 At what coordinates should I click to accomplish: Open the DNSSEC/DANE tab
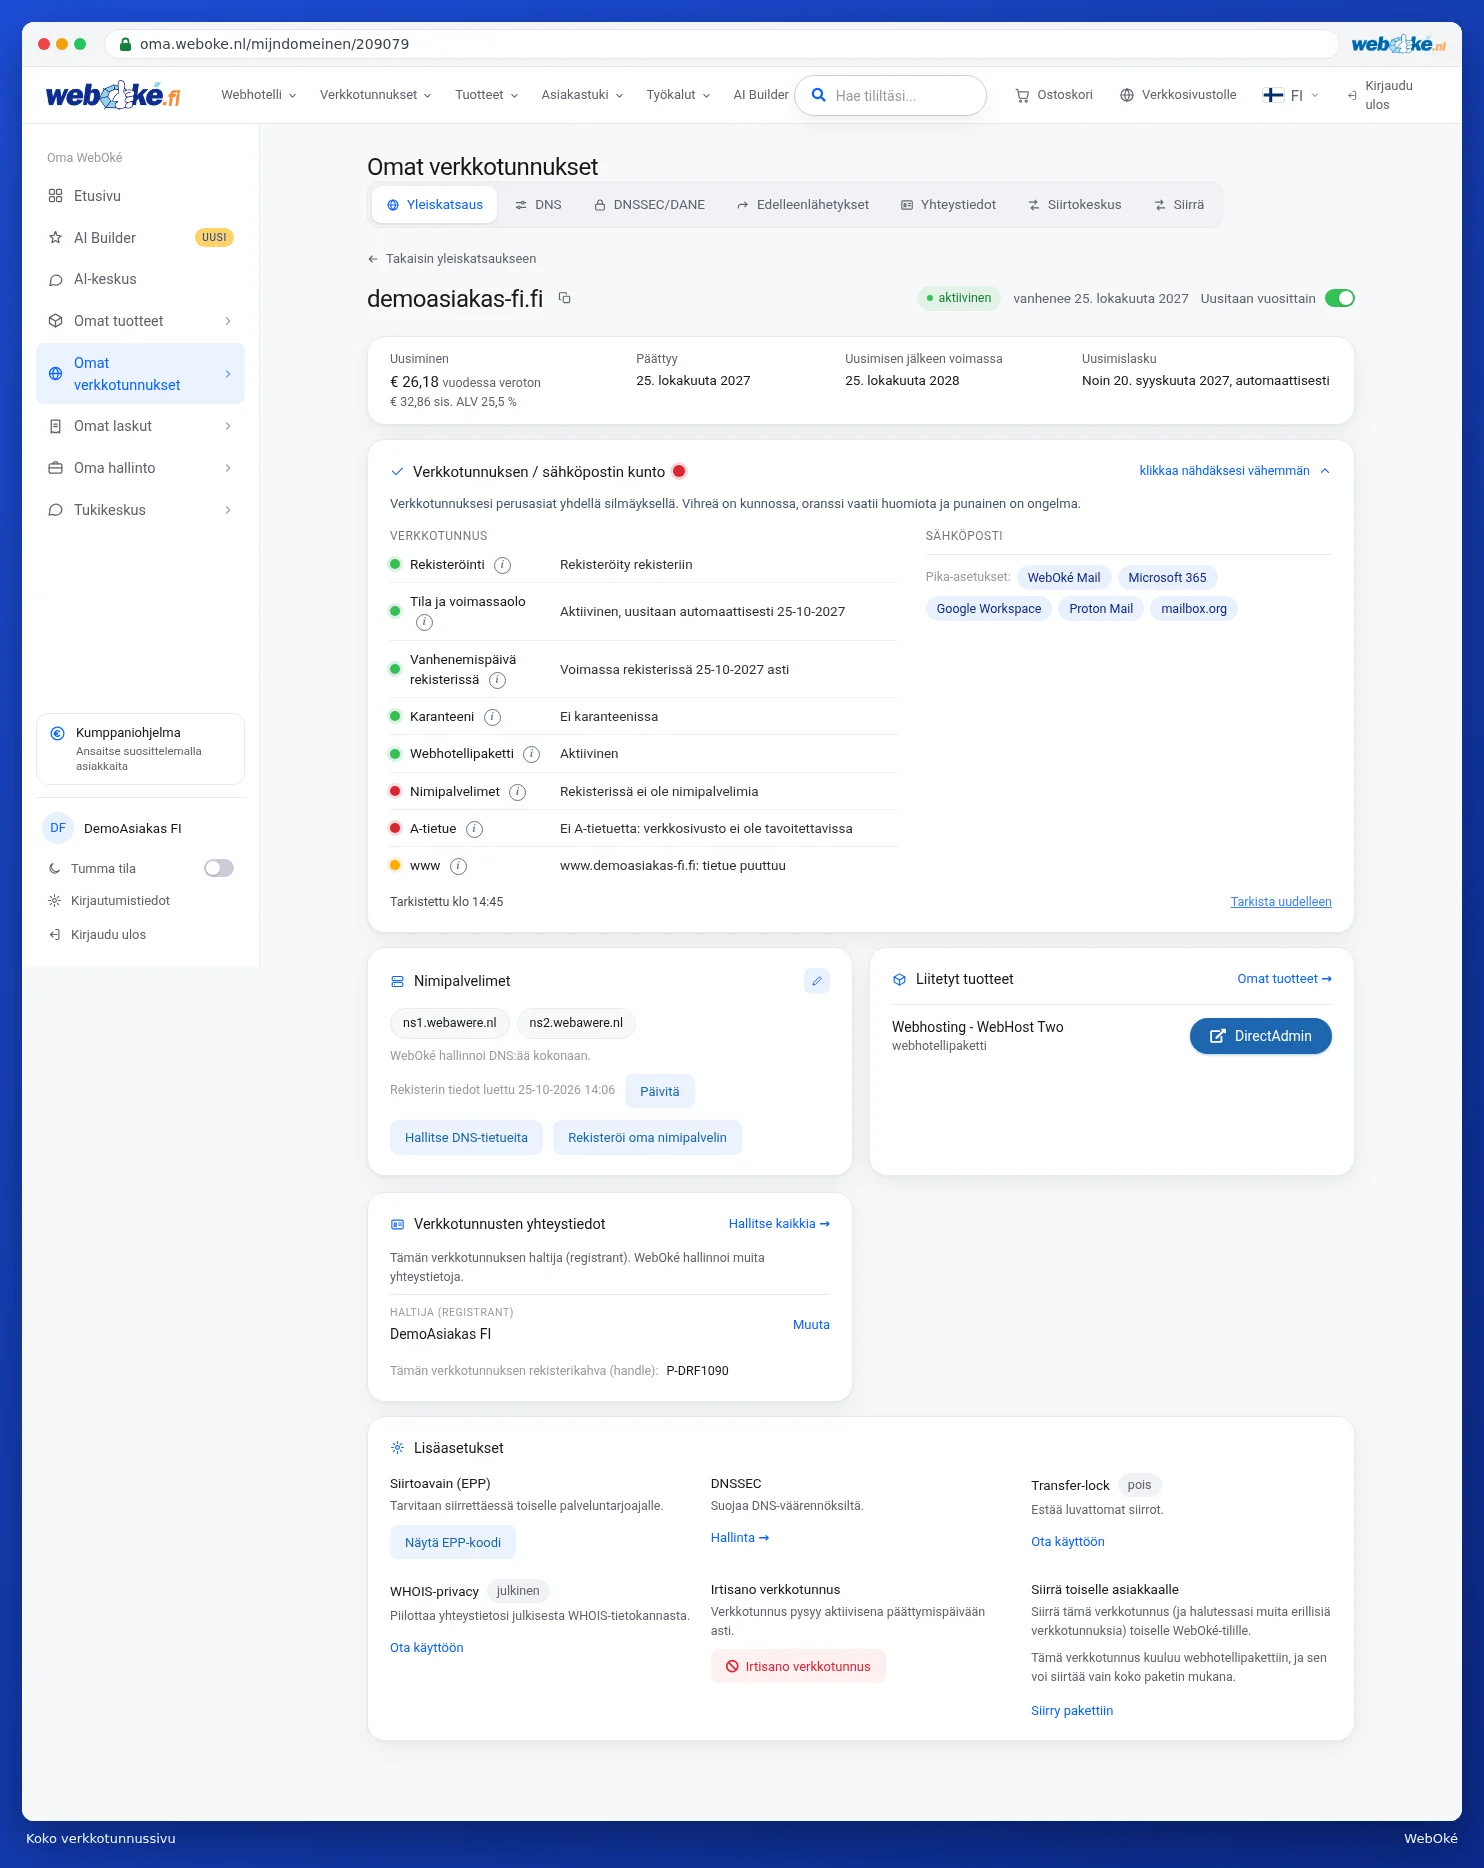tap(649, 205)
